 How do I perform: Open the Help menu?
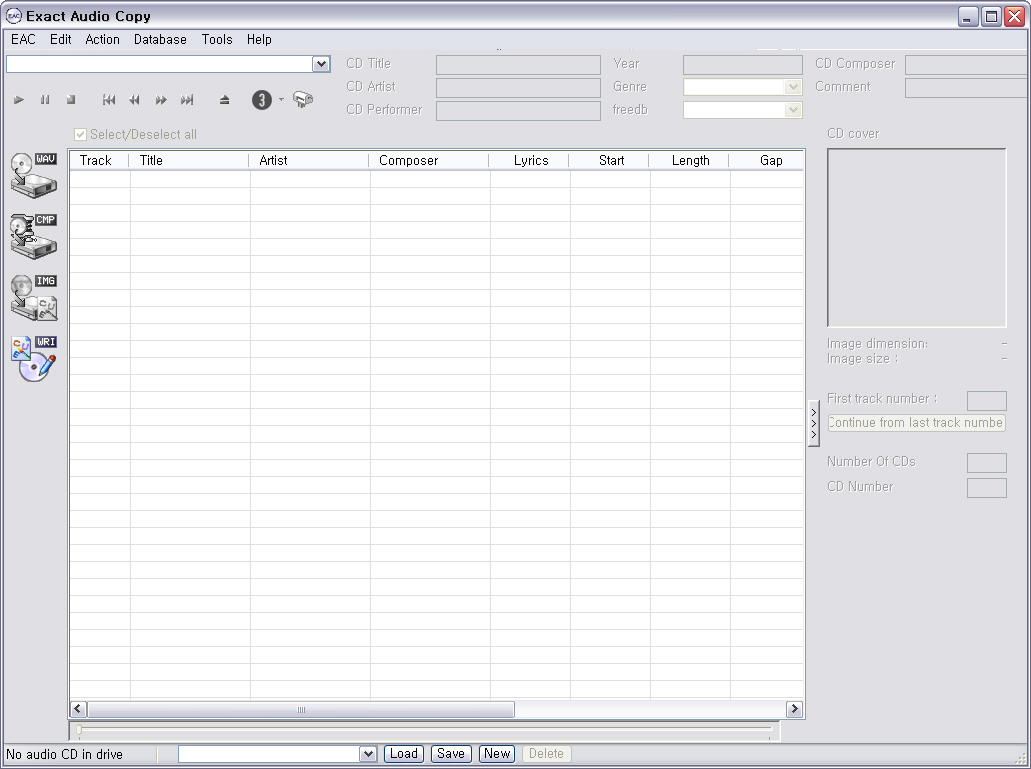tap(259, 39)
